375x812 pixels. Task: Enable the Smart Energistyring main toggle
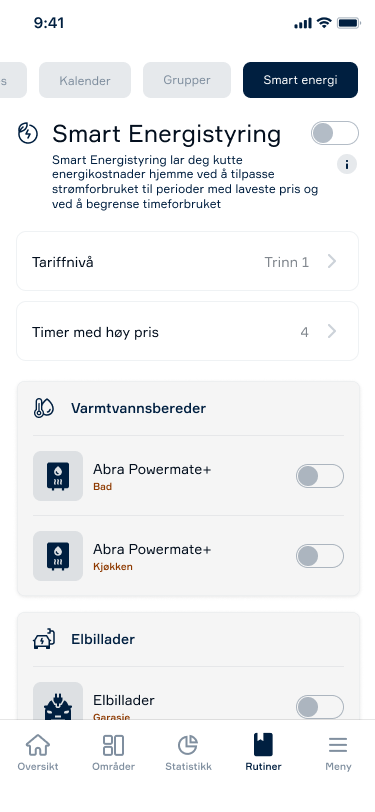point(335,133)
